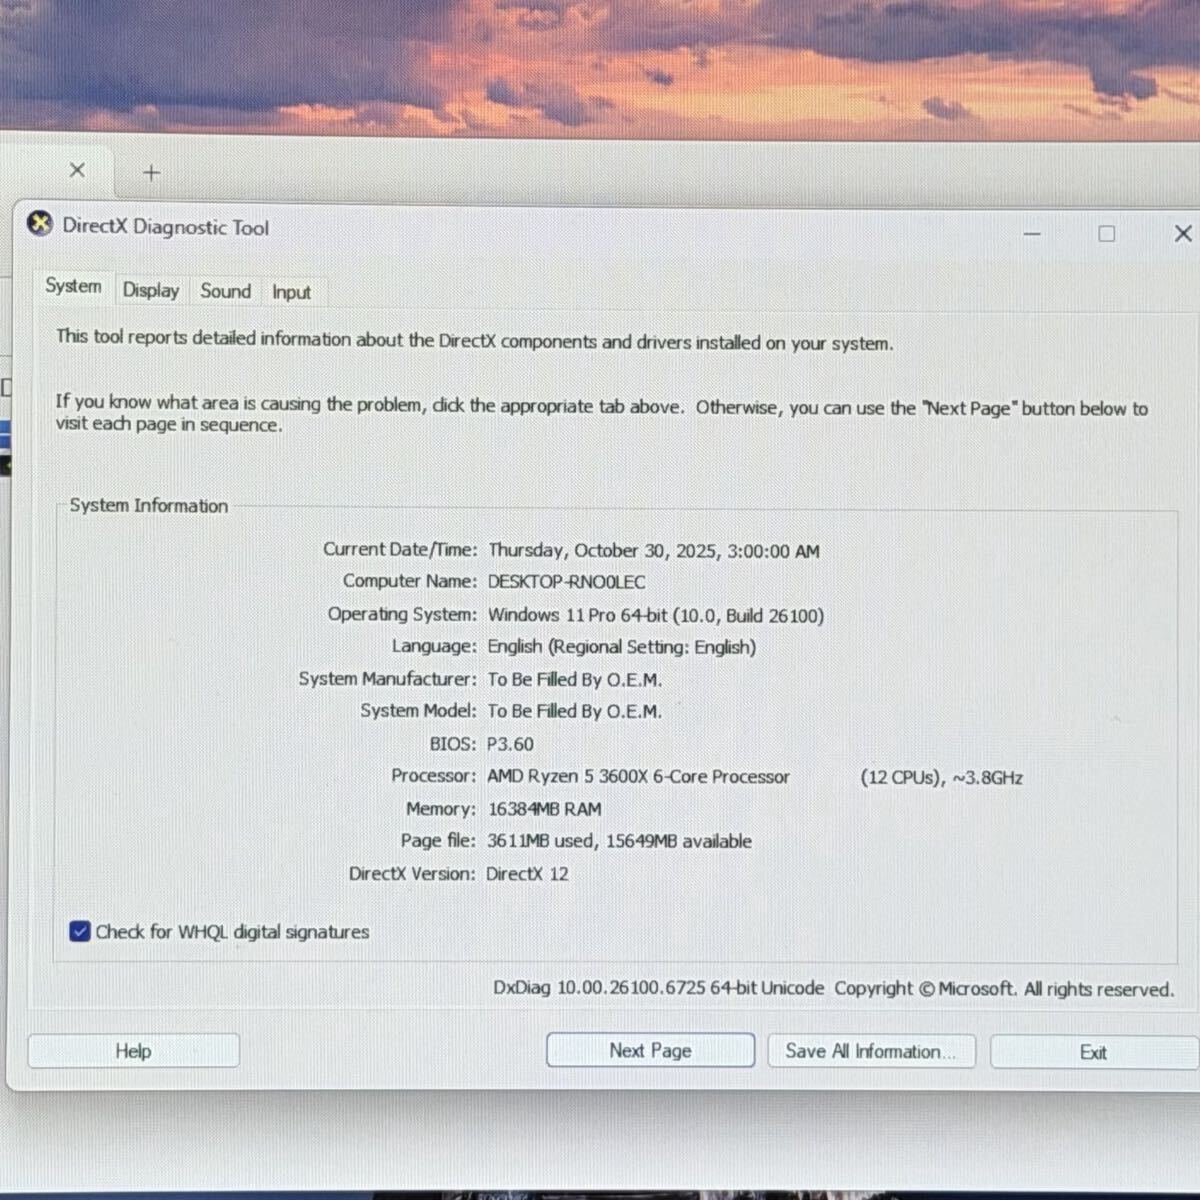Image resolution: width=1200 pixels, height=1200 pixels.
Task: Click the Help button
Action: pos(133,1050)
